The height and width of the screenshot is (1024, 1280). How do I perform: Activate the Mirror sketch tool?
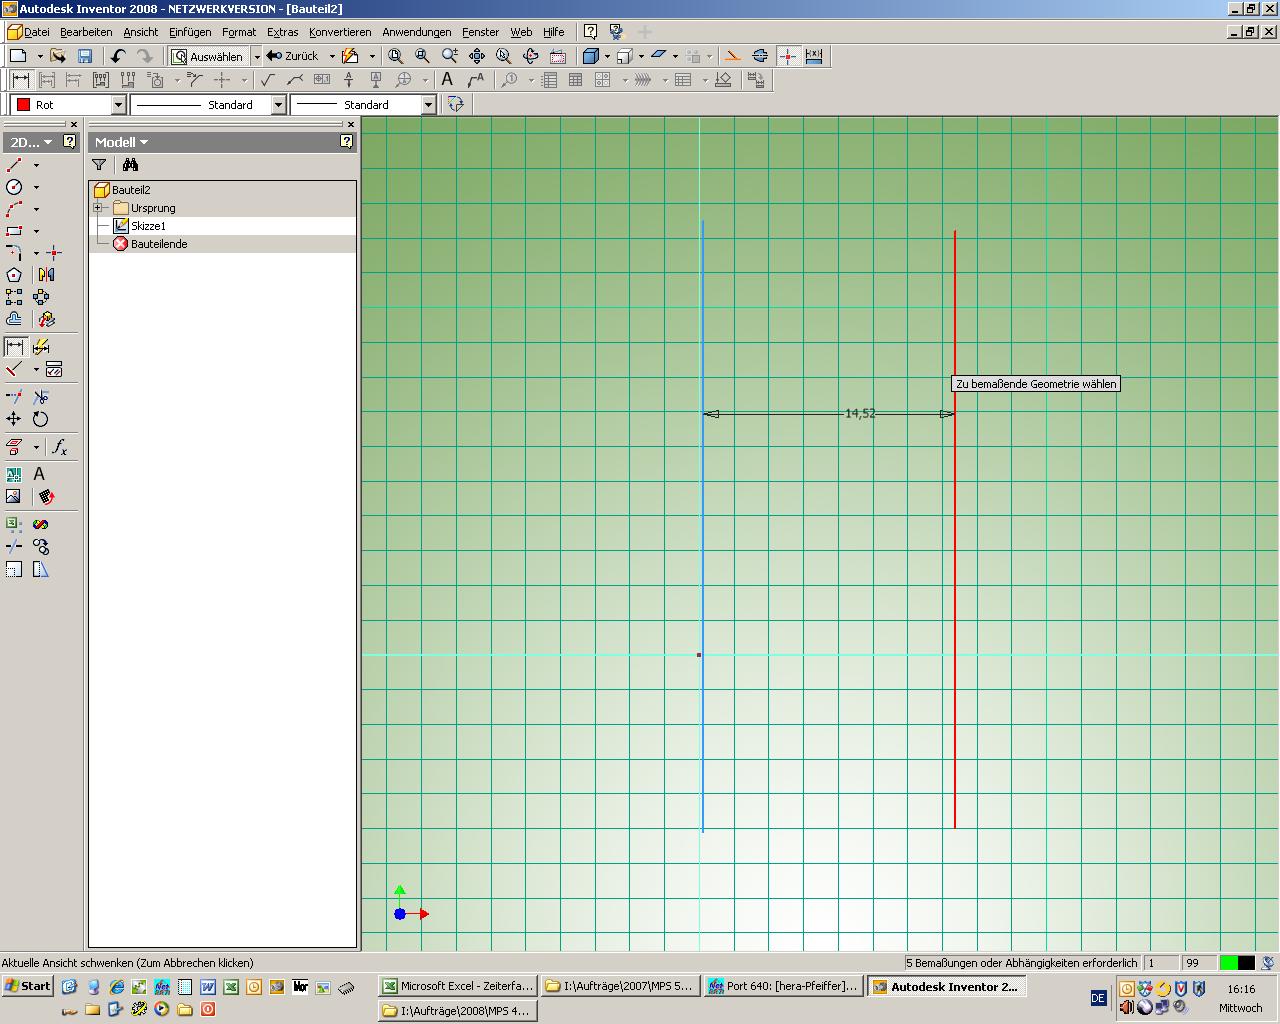coord(45,275)
